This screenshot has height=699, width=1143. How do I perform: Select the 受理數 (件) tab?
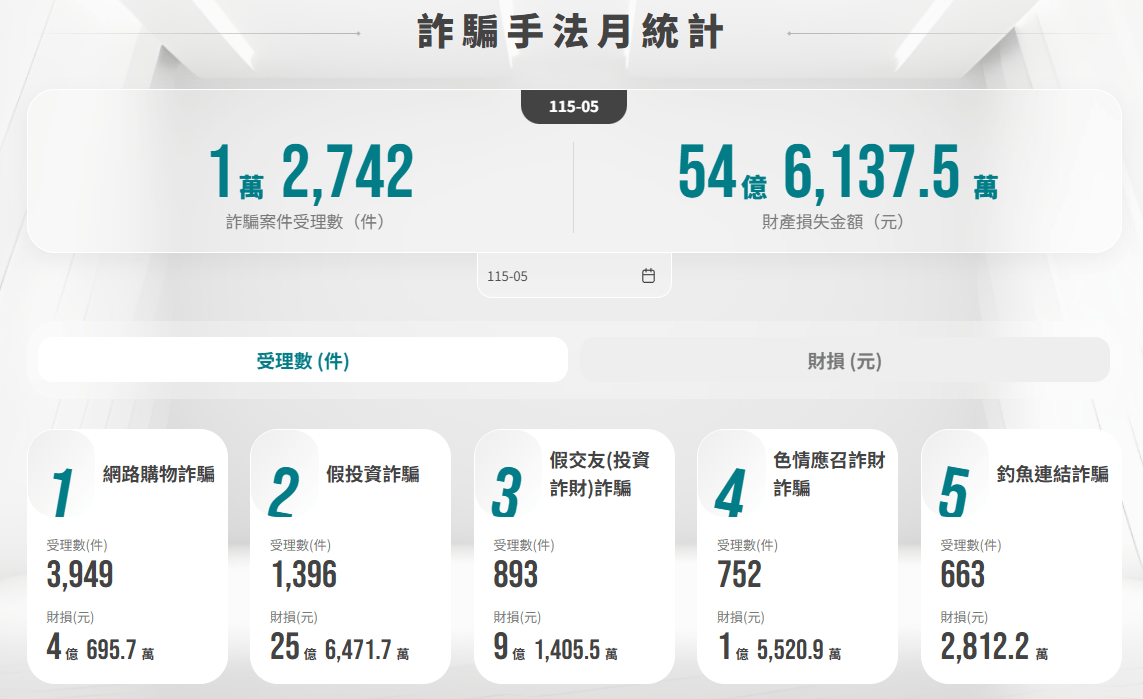pos(303,360)
